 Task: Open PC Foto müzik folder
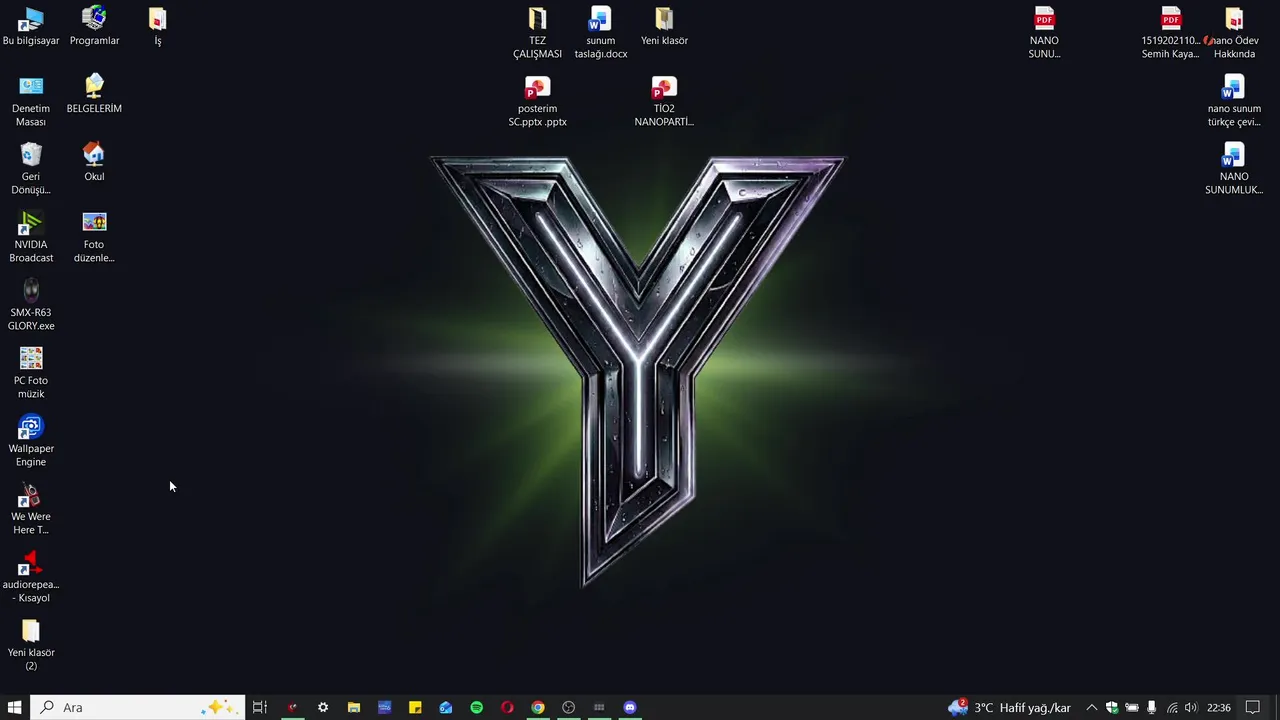(x=31, y=373)
